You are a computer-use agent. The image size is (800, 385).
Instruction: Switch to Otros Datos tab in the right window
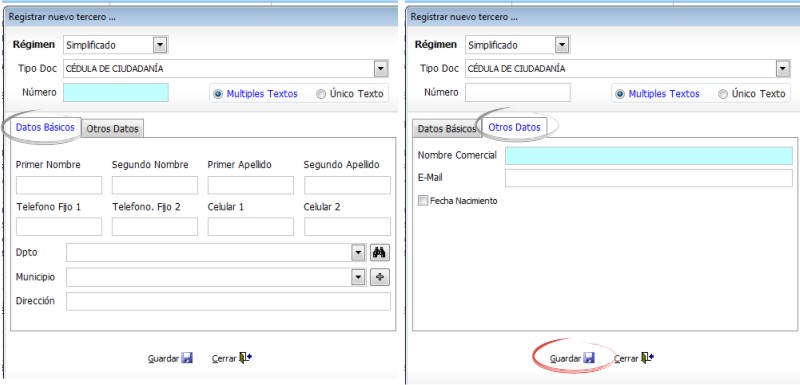[x=514, y=127]
